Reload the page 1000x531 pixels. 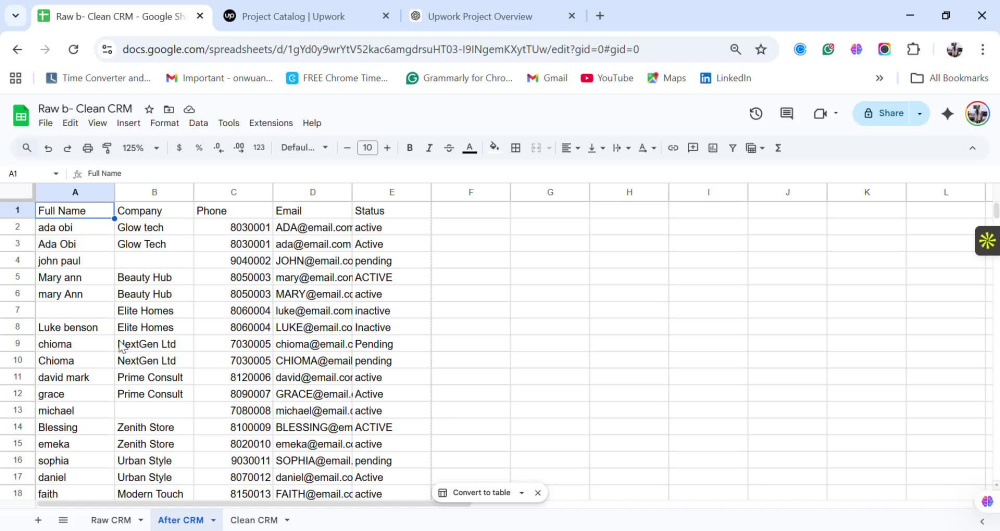(x=73, y=49)
